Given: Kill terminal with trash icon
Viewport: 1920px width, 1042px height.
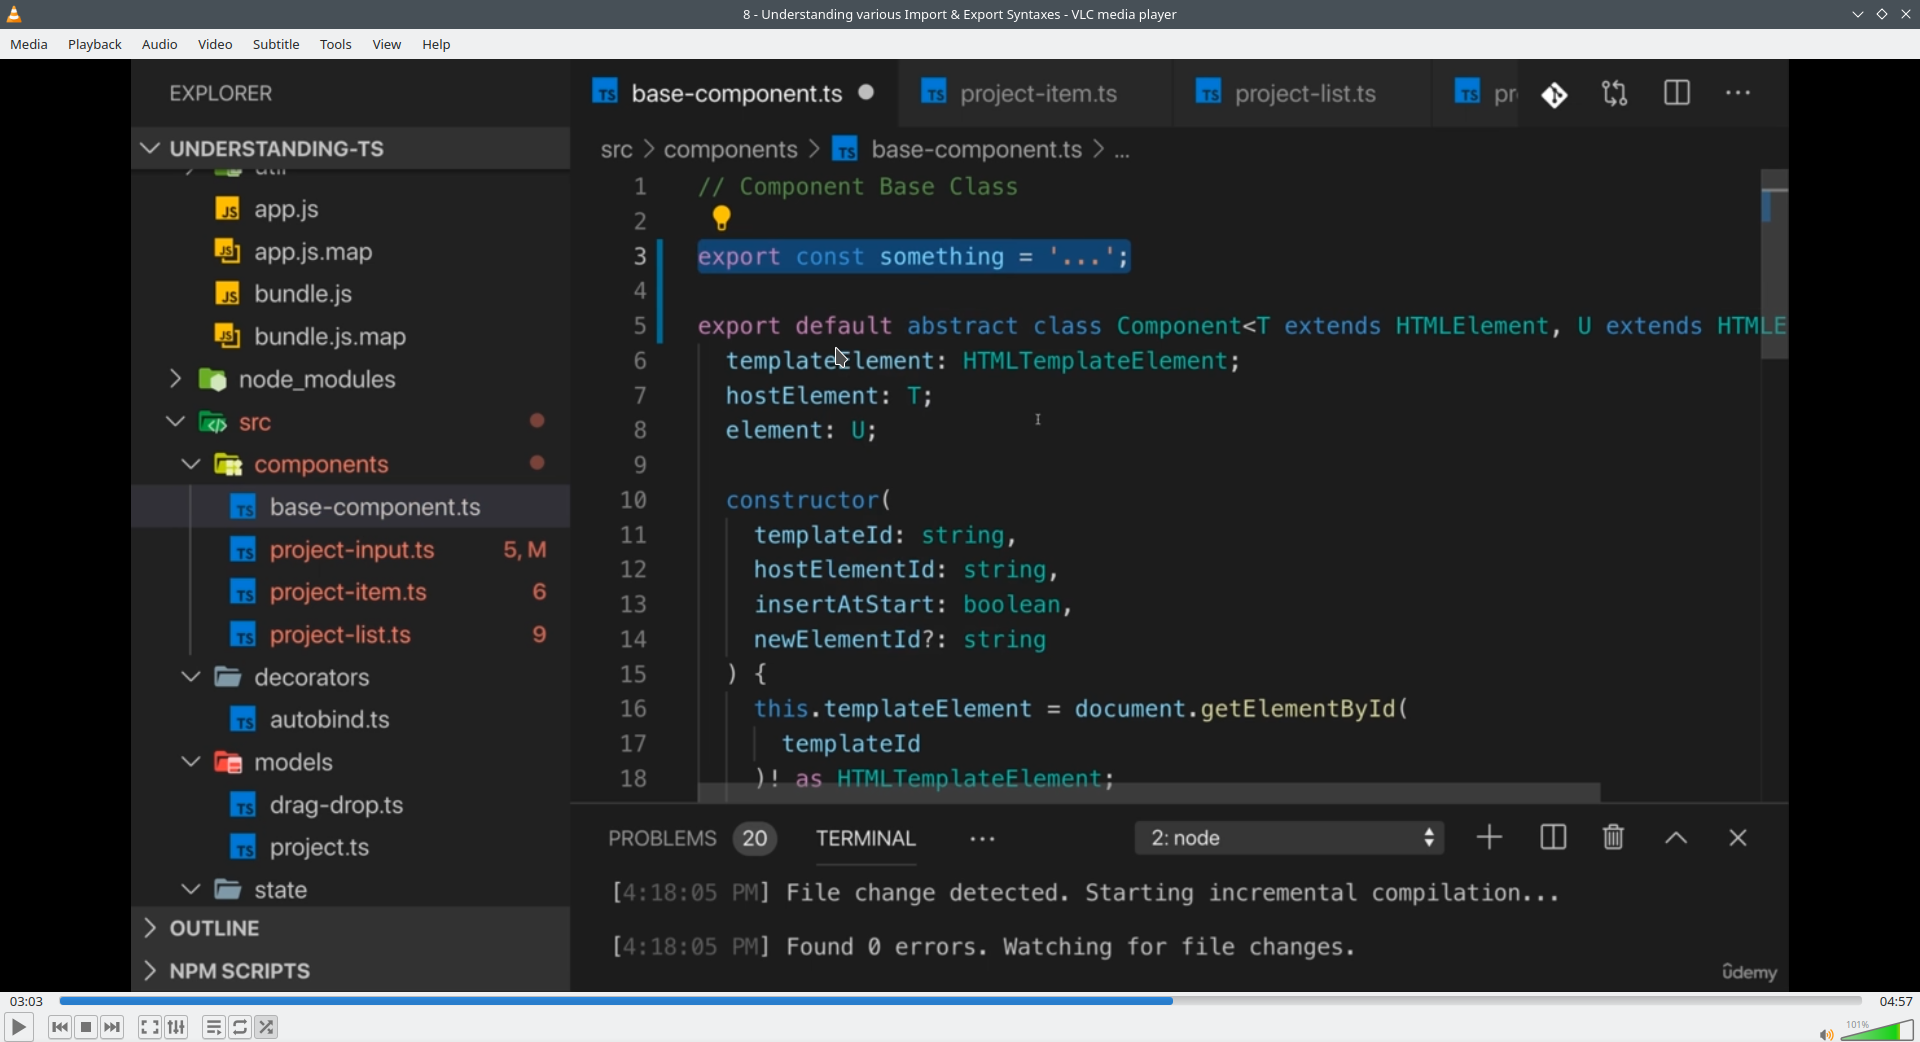Looking at the screenshot, I should pos(1614,838).
